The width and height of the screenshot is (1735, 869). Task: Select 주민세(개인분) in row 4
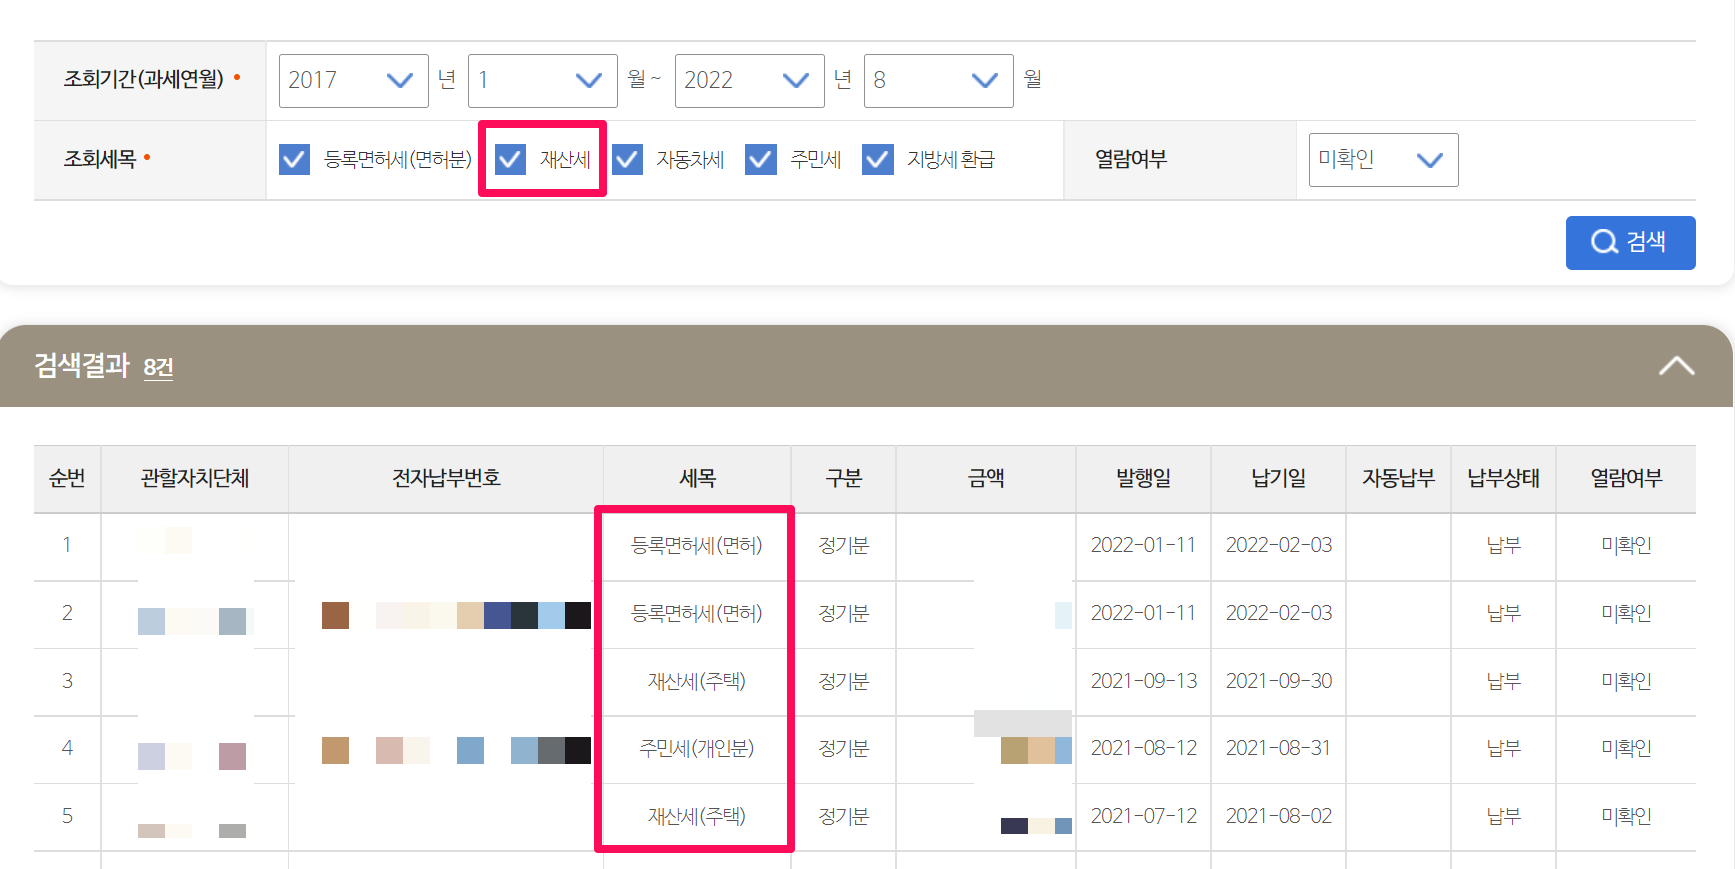[x=697, y=749]
